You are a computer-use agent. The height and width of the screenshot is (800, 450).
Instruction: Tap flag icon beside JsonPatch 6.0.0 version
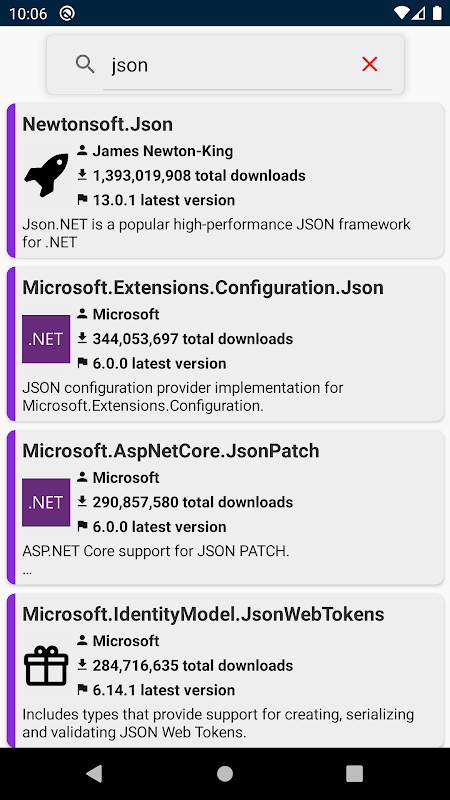pyautogui.click(x=82, y=526)
